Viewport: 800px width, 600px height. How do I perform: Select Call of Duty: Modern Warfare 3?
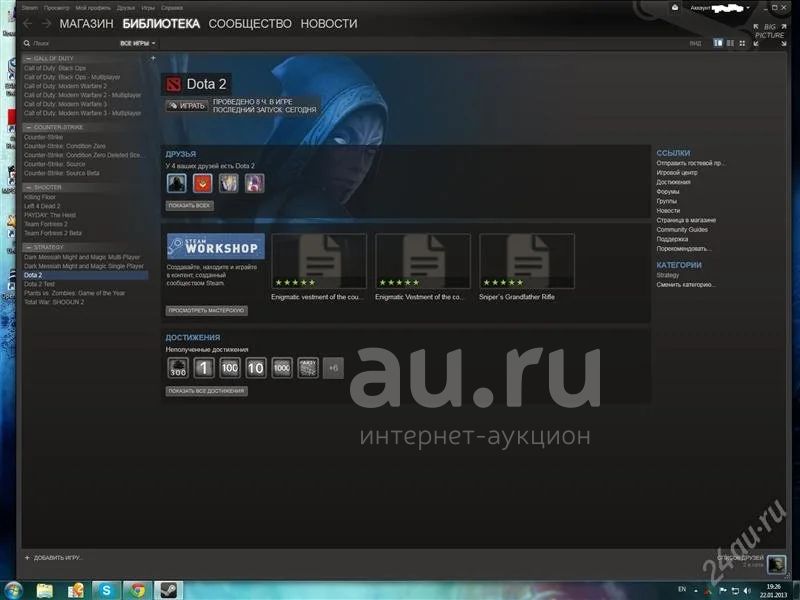pyautogui.click(x=66, y=104)
